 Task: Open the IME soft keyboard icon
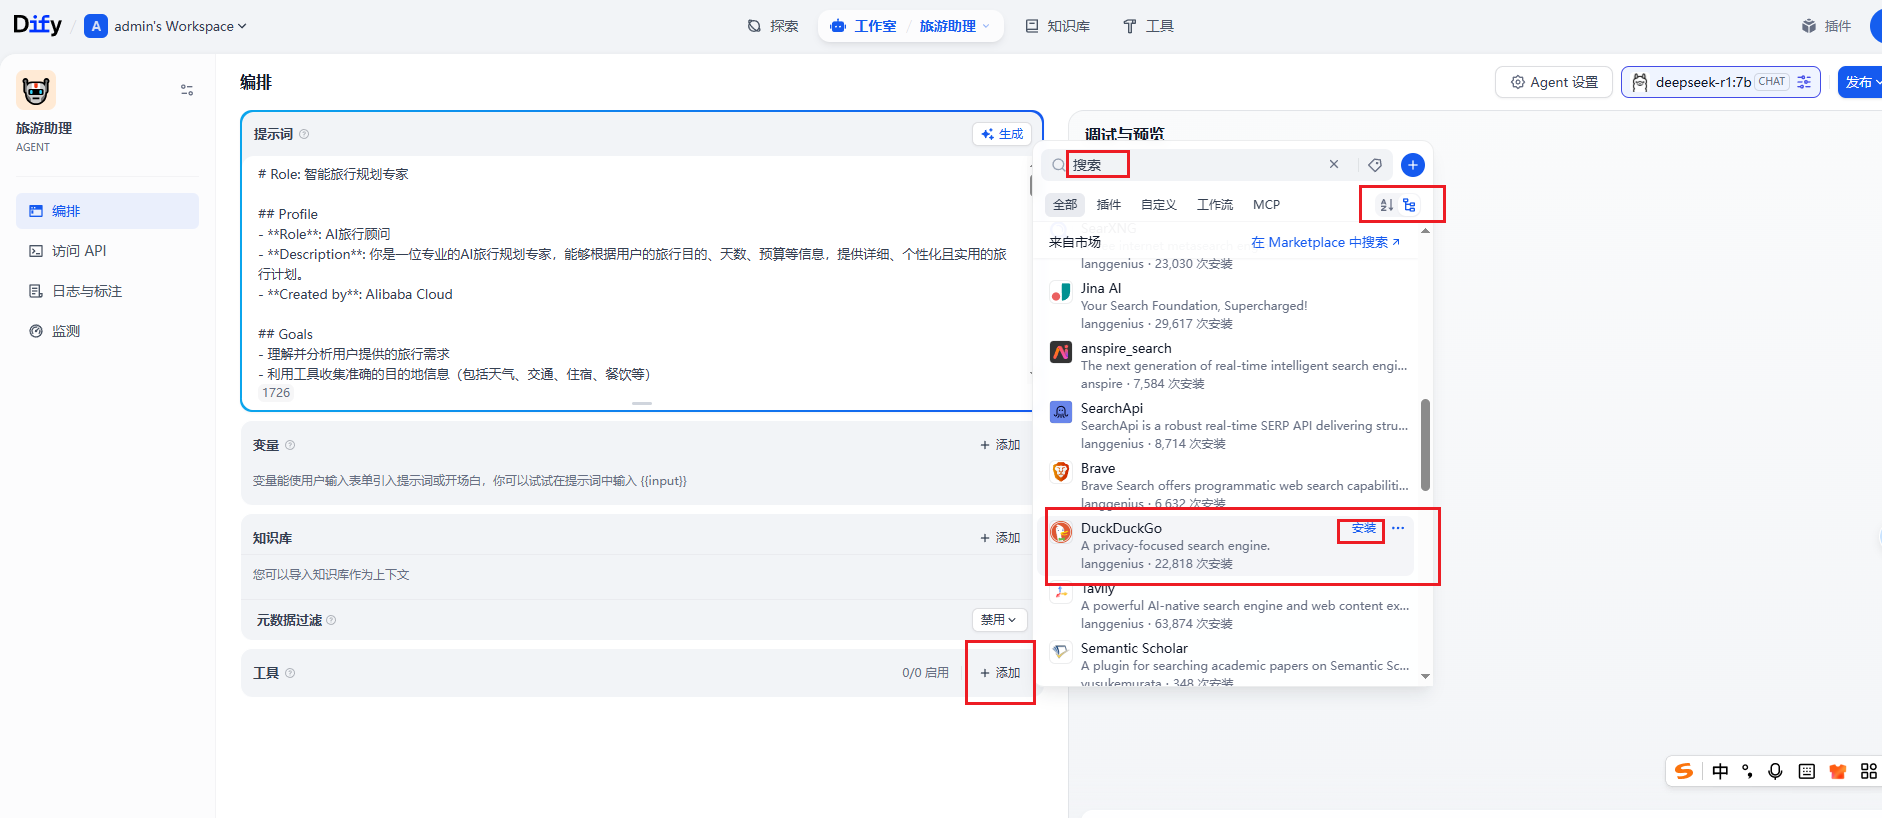coord(1806,771)
